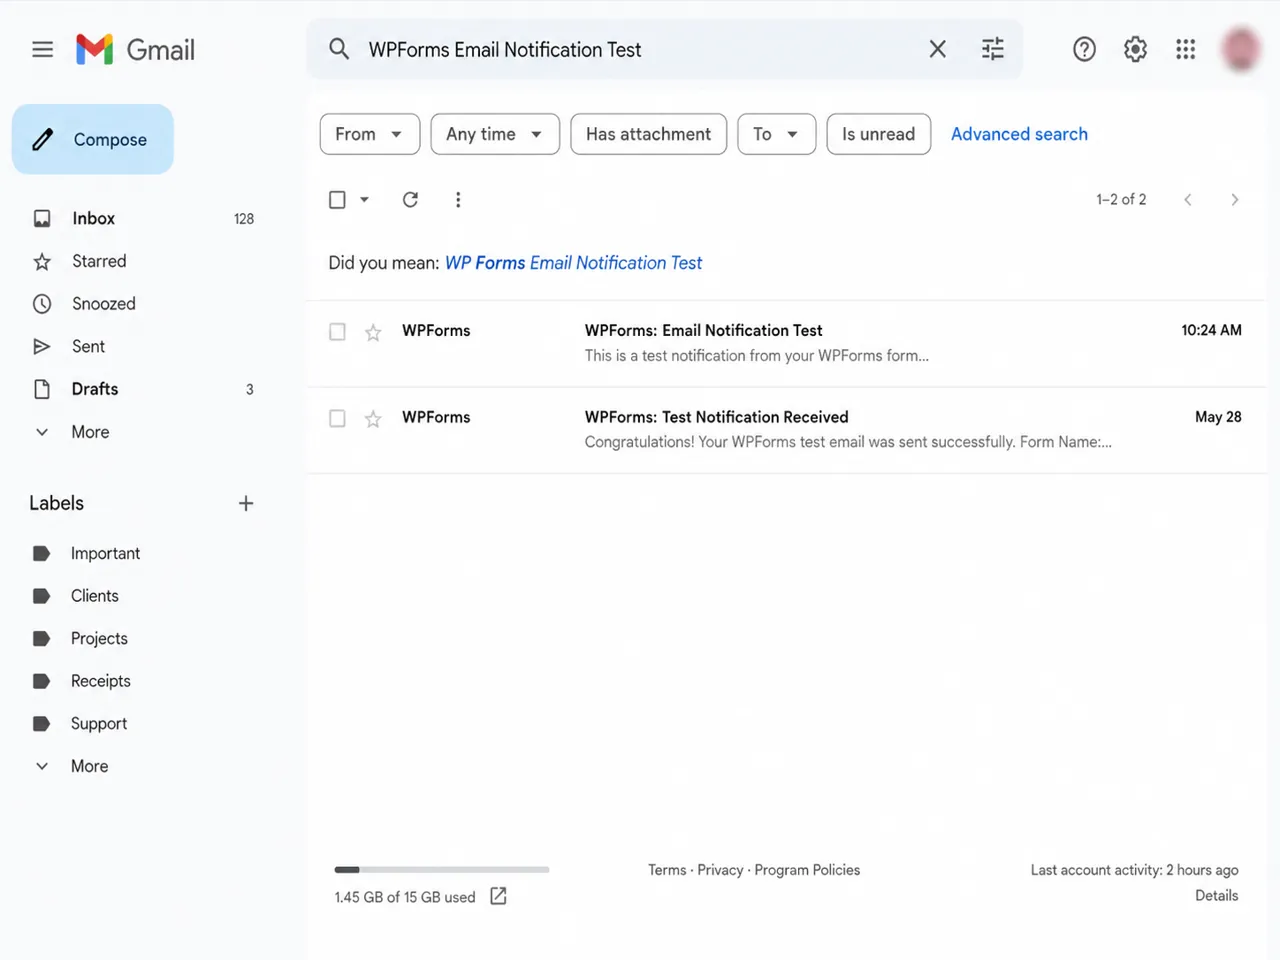This screenshot has height=960, width=1280.
Task: Open the Google apps grid
Action: click(x=1185, y=49)
